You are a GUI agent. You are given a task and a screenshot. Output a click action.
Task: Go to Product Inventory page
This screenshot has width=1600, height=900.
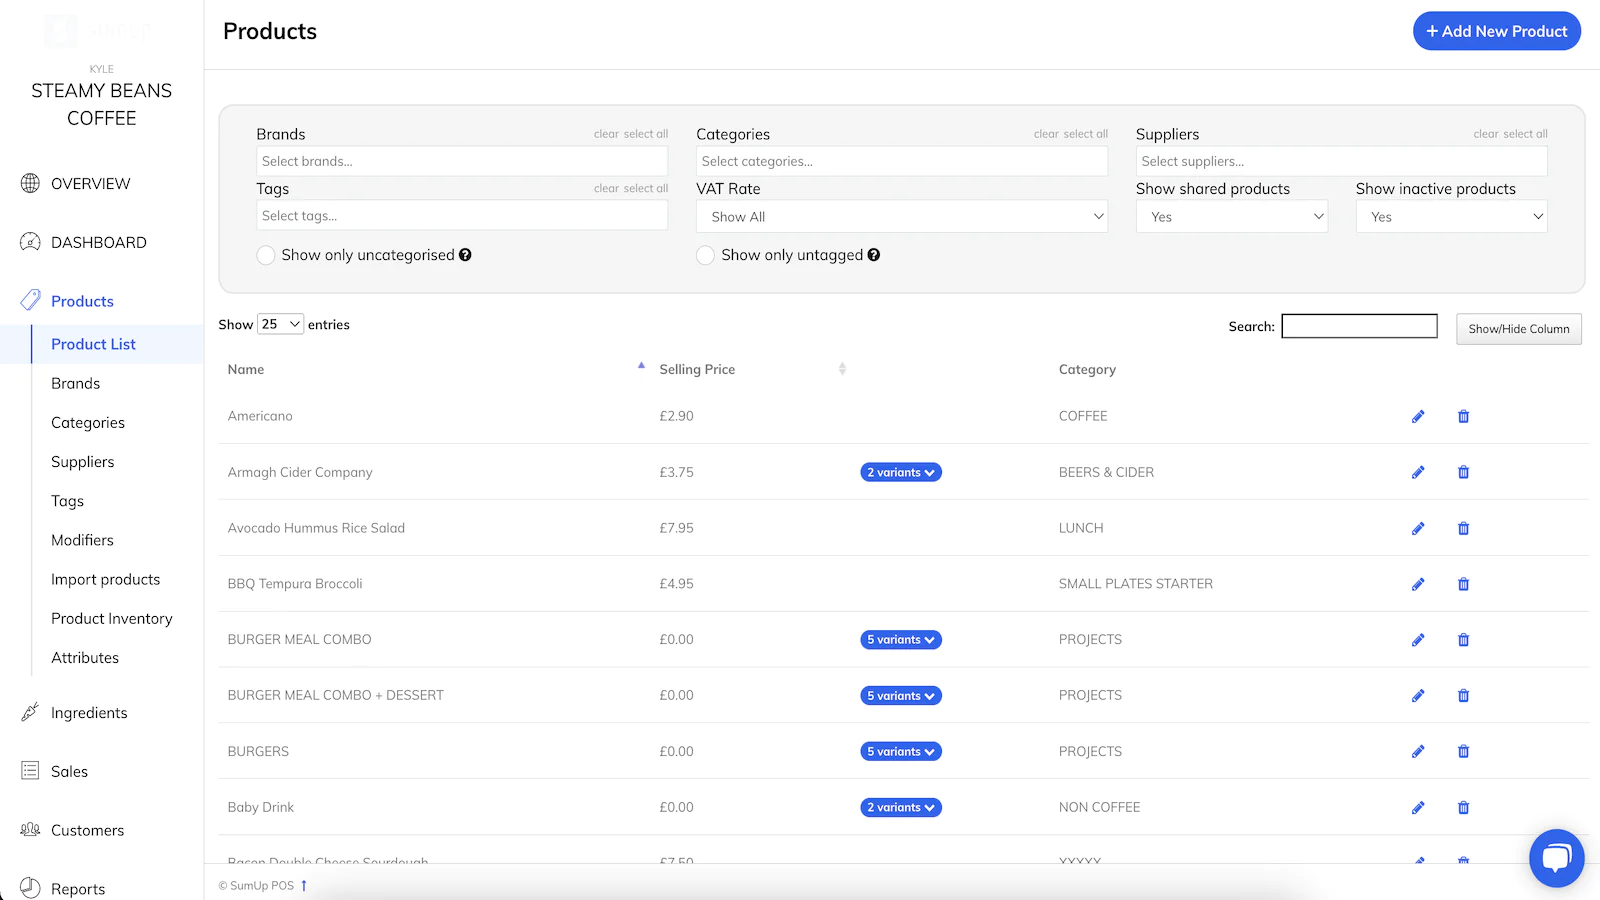pyautogui.click(x=112, y=618)
